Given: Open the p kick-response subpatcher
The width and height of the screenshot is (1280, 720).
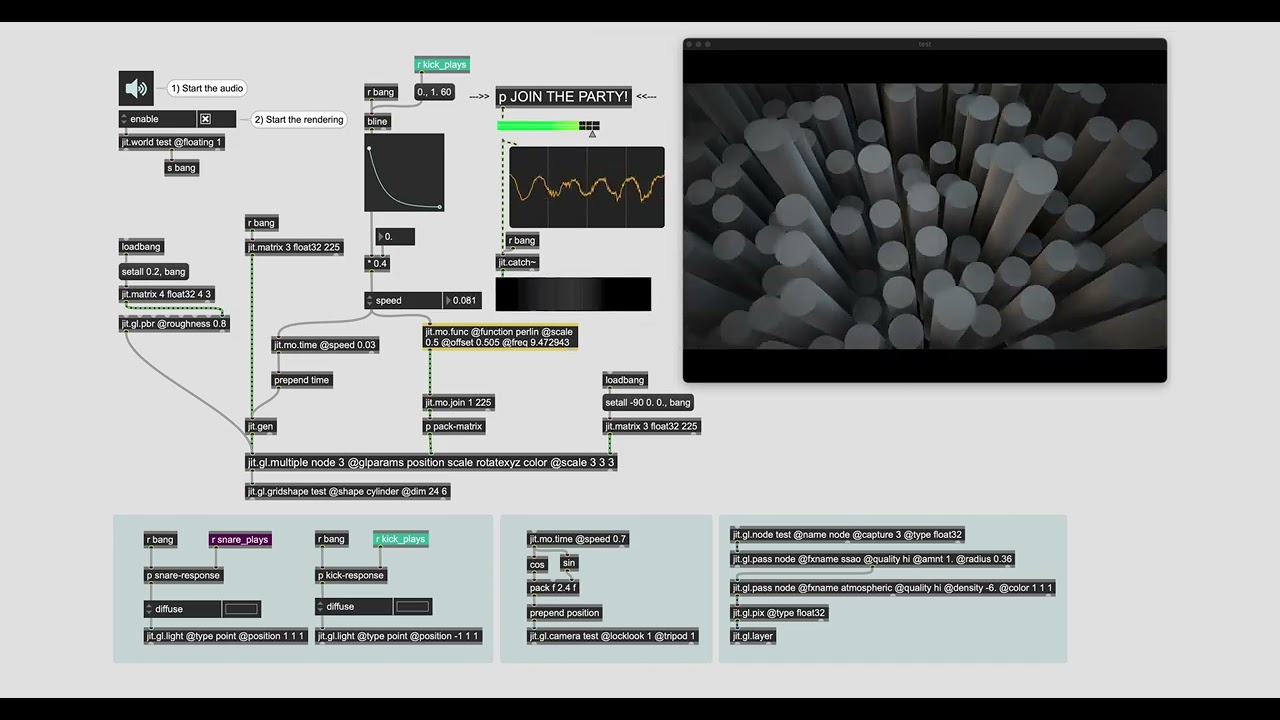Looking at the screenshot, I should (x=351, y=575).
